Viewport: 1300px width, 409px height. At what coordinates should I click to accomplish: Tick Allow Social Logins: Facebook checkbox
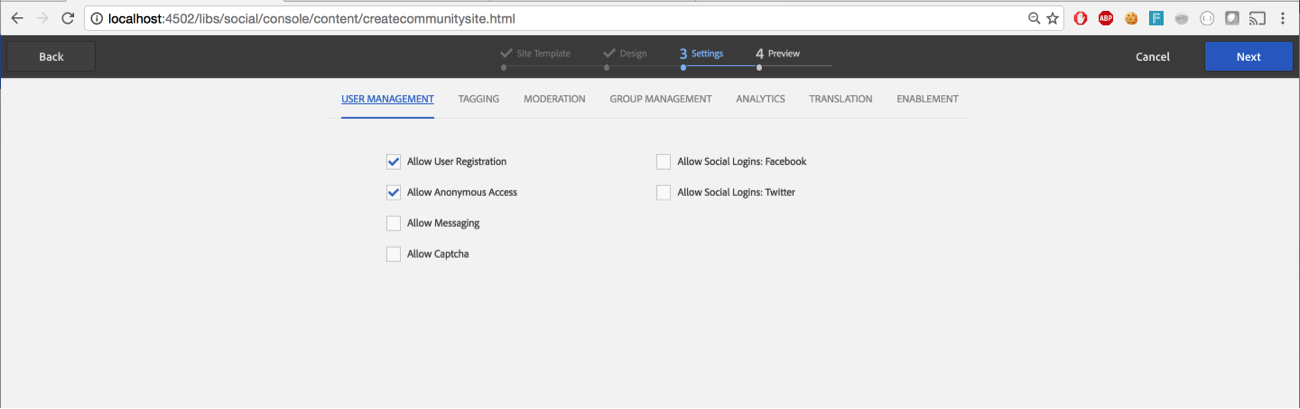(x=663, y=161)
